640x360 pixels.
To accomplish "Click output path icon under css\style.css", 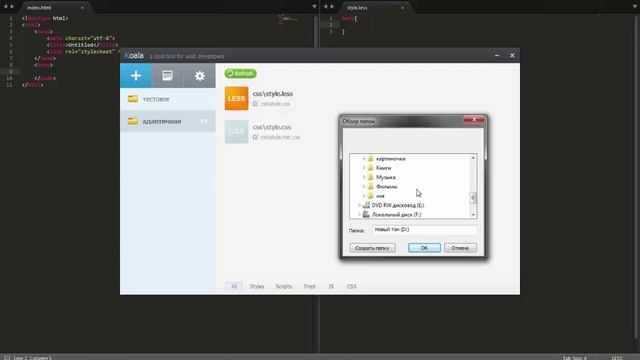I will [256, 137].
